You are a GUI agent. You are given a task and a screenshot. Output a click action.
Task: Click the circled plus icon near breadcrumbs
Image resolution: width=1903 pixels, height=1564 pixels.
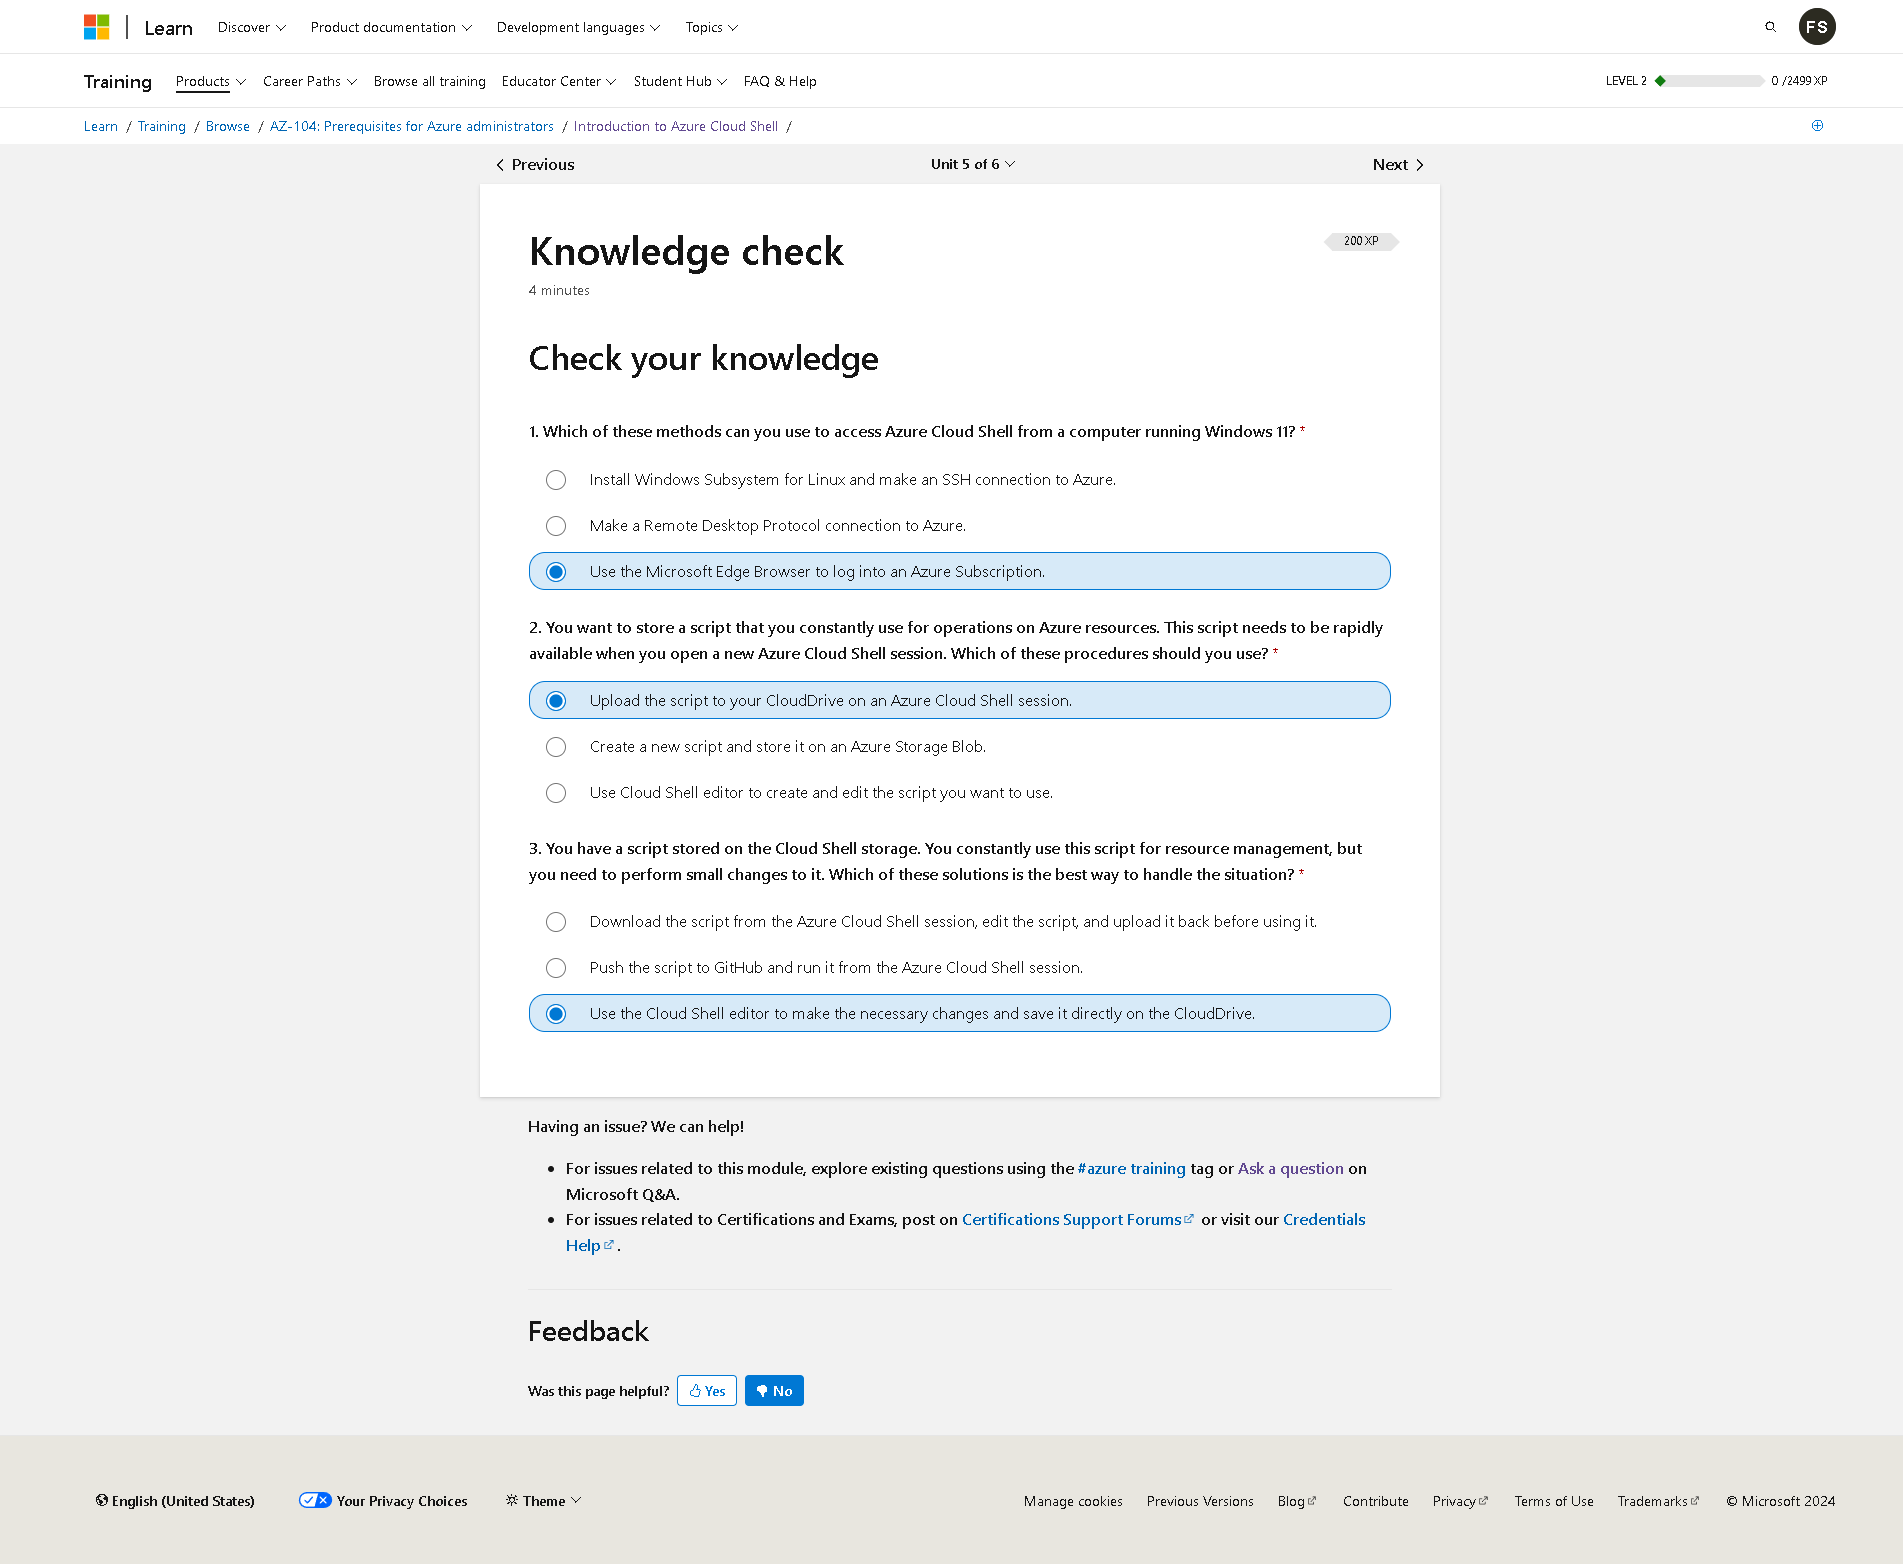tap(1817, 126)
